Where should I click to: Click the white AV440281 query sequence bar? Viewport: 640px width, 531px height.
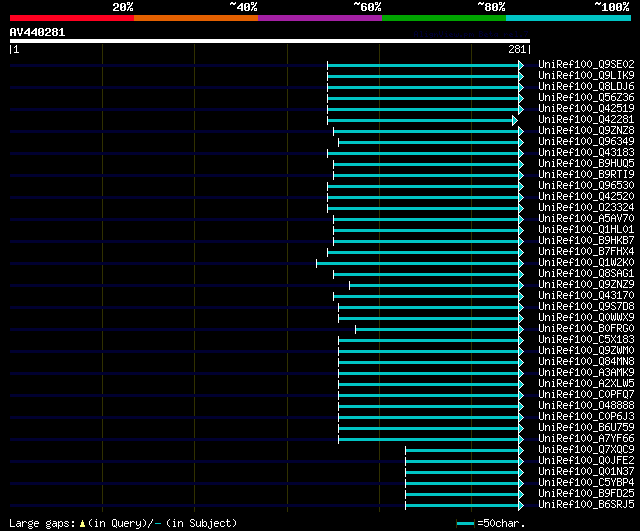coord(270,41)
